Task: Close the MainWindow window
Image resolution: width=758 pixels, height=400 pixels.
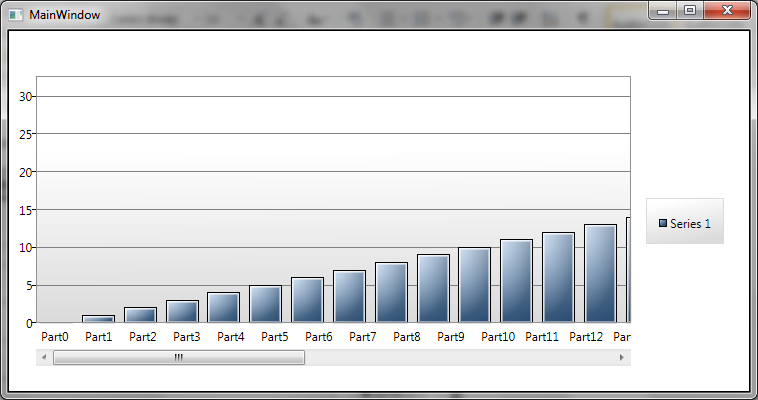Action: (727, 11)
